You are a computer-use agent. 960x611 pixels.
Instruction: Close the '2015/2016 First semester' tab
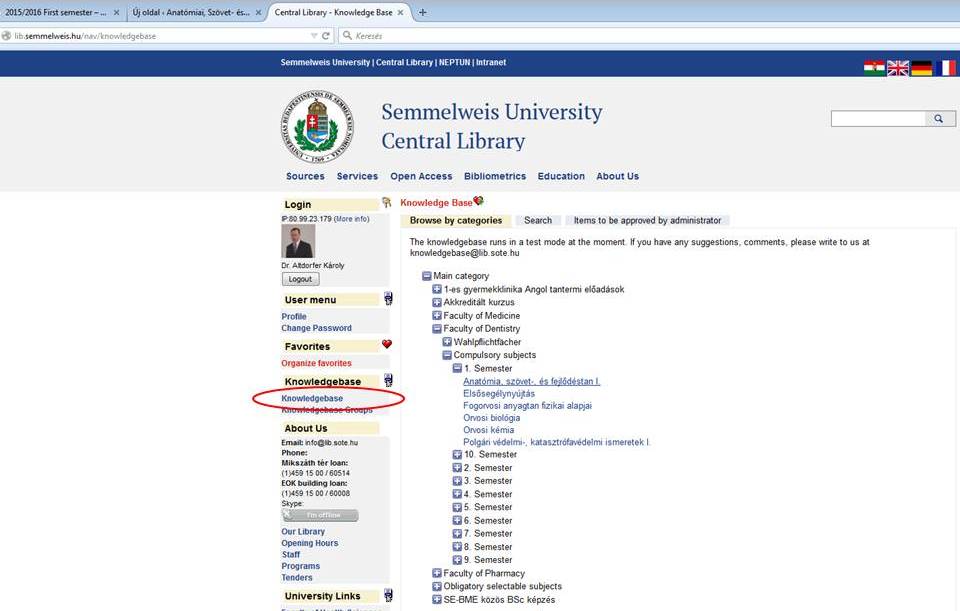(x=116, y=12)
